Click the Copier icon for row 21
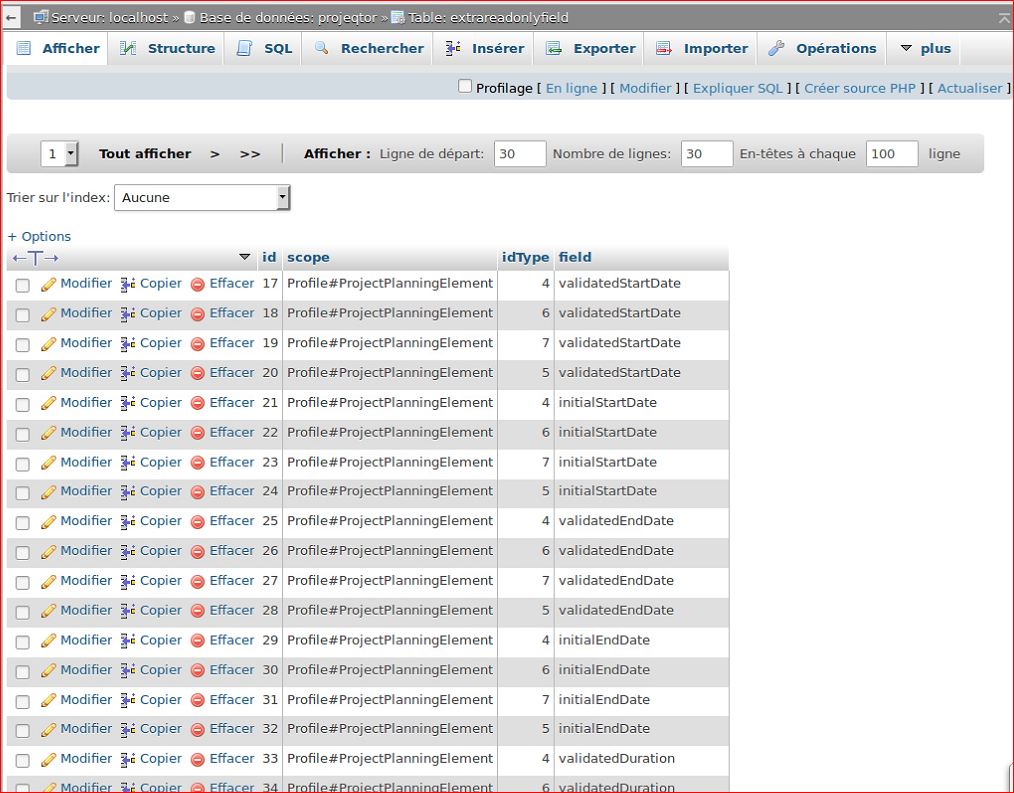Screen dimensions: 1014x793 (x=128, y=404)
